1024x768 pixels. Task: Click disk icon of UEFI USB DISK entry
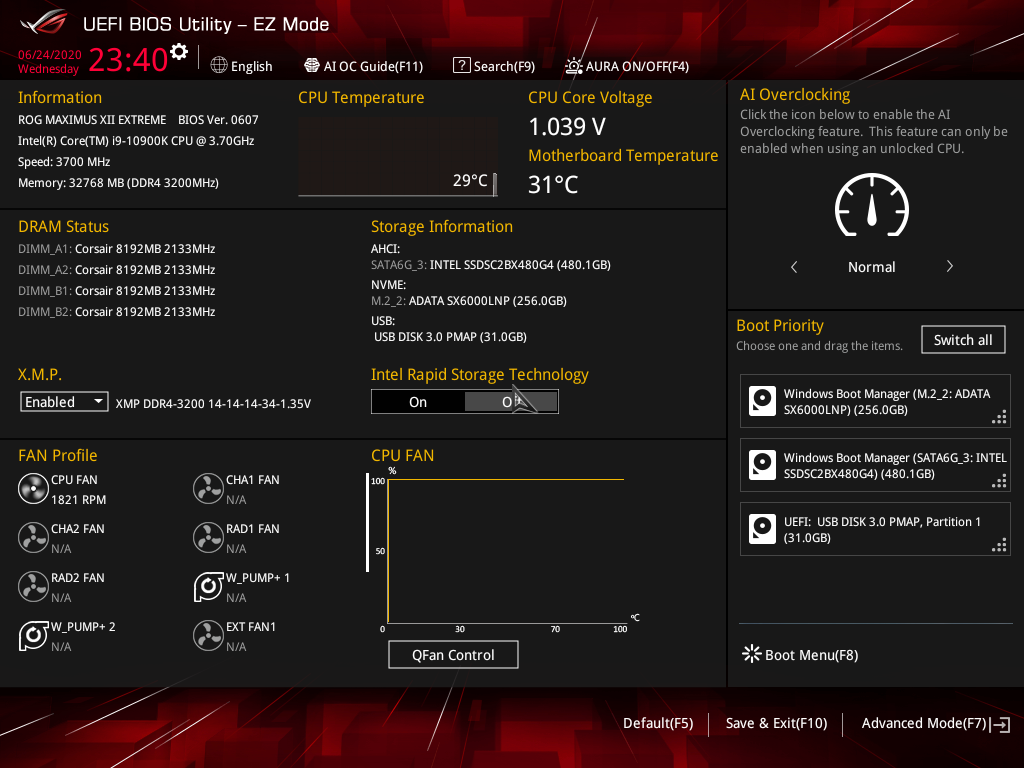[762, 529]
